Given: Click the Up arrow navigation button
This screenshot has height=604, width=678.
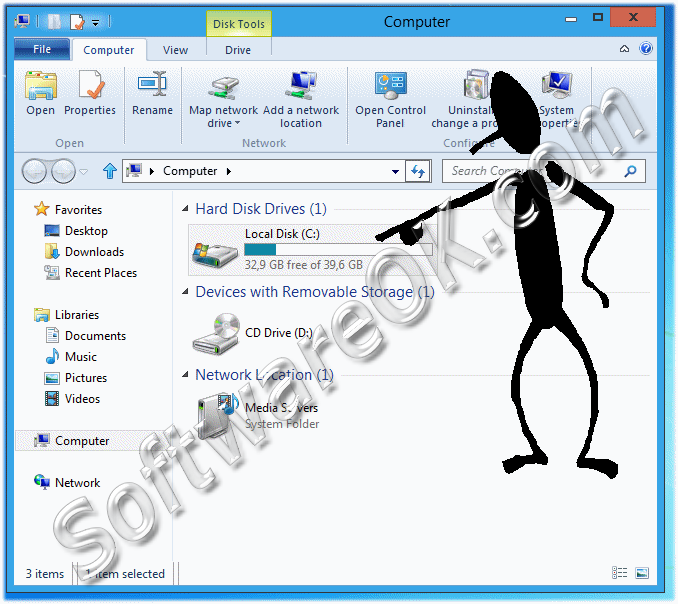Looking at the screenshot, I should (x=110, y=171).
